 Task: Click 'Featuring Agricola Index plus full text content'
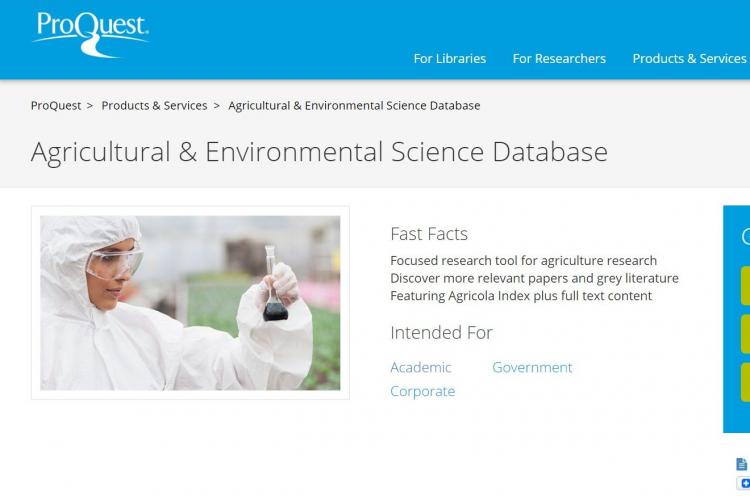[x=521, y=296]
